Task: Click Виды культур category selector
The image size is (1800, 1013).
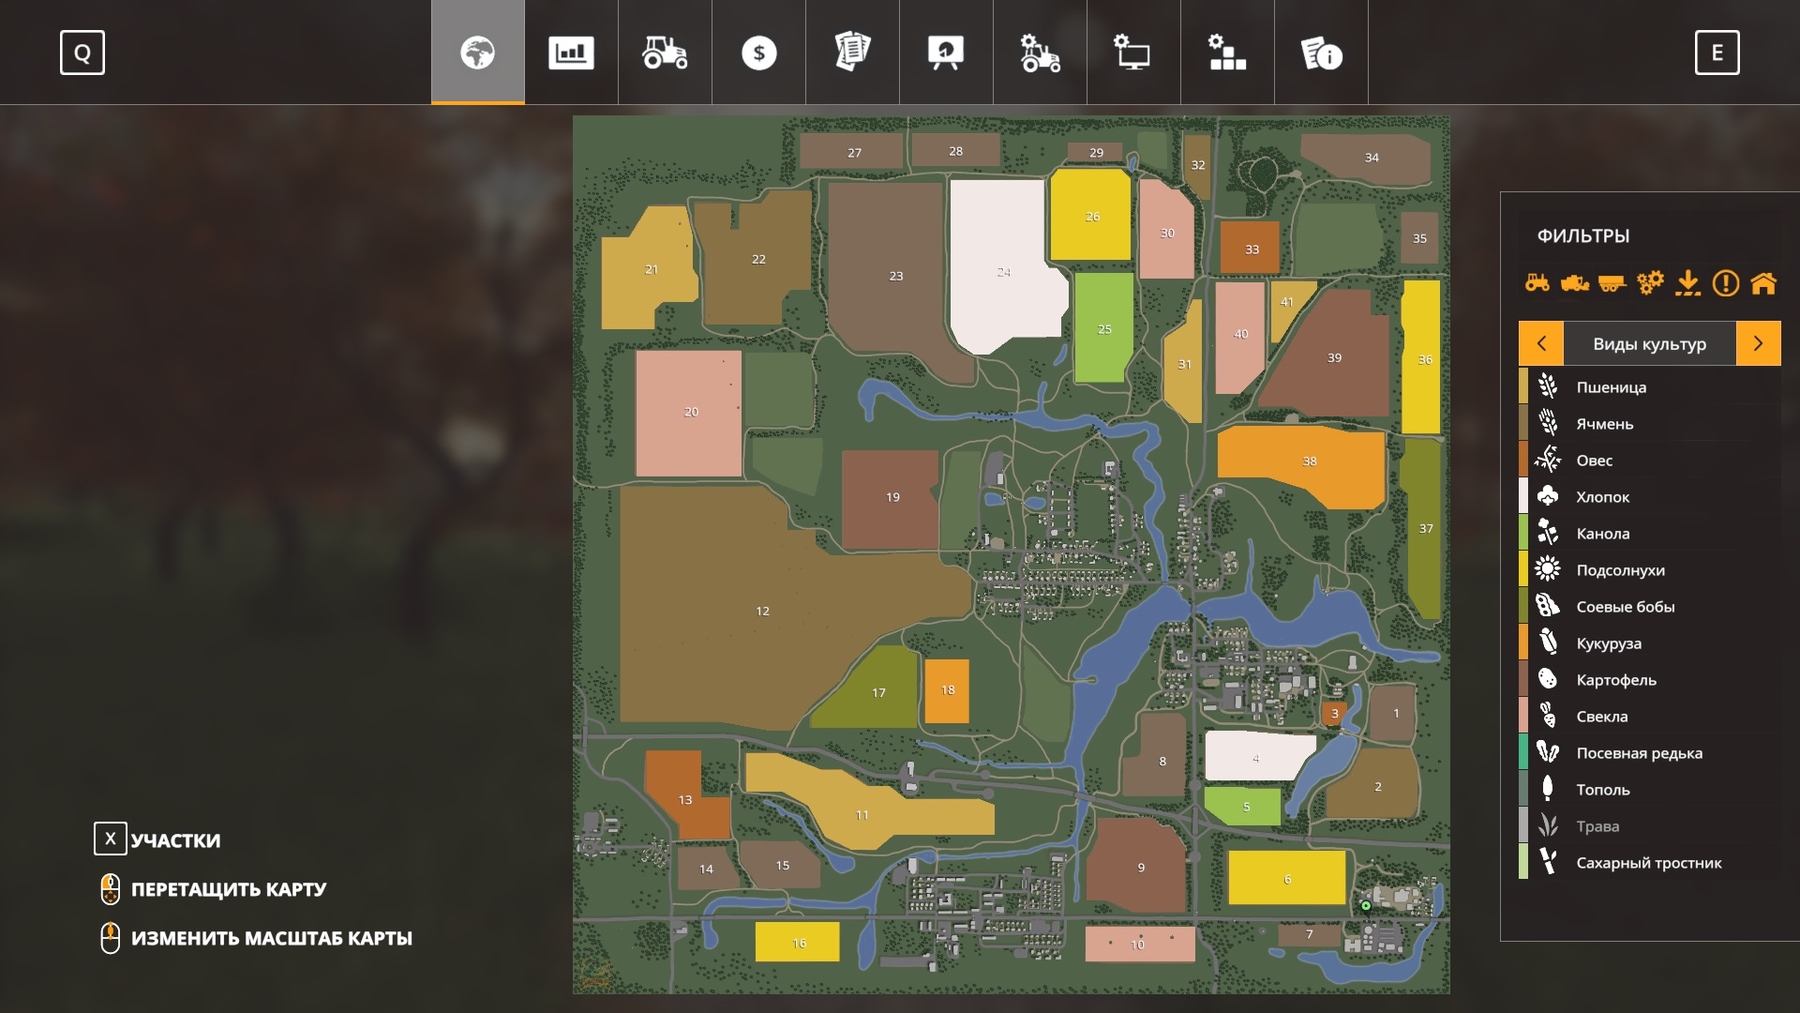Action: pyautogui.click(x=1649, y=343)
